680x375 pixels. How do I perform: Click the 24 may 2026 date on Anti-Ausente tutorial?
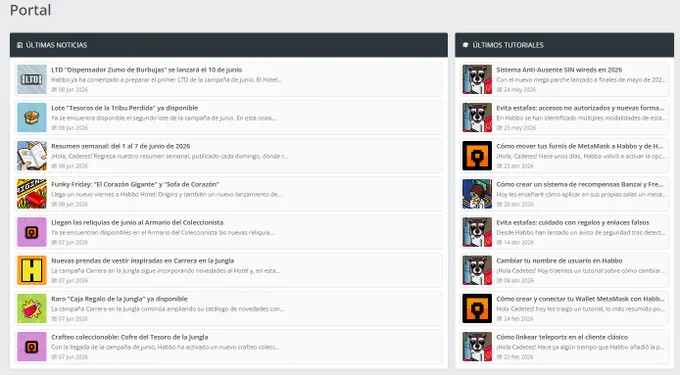point(516,90)
